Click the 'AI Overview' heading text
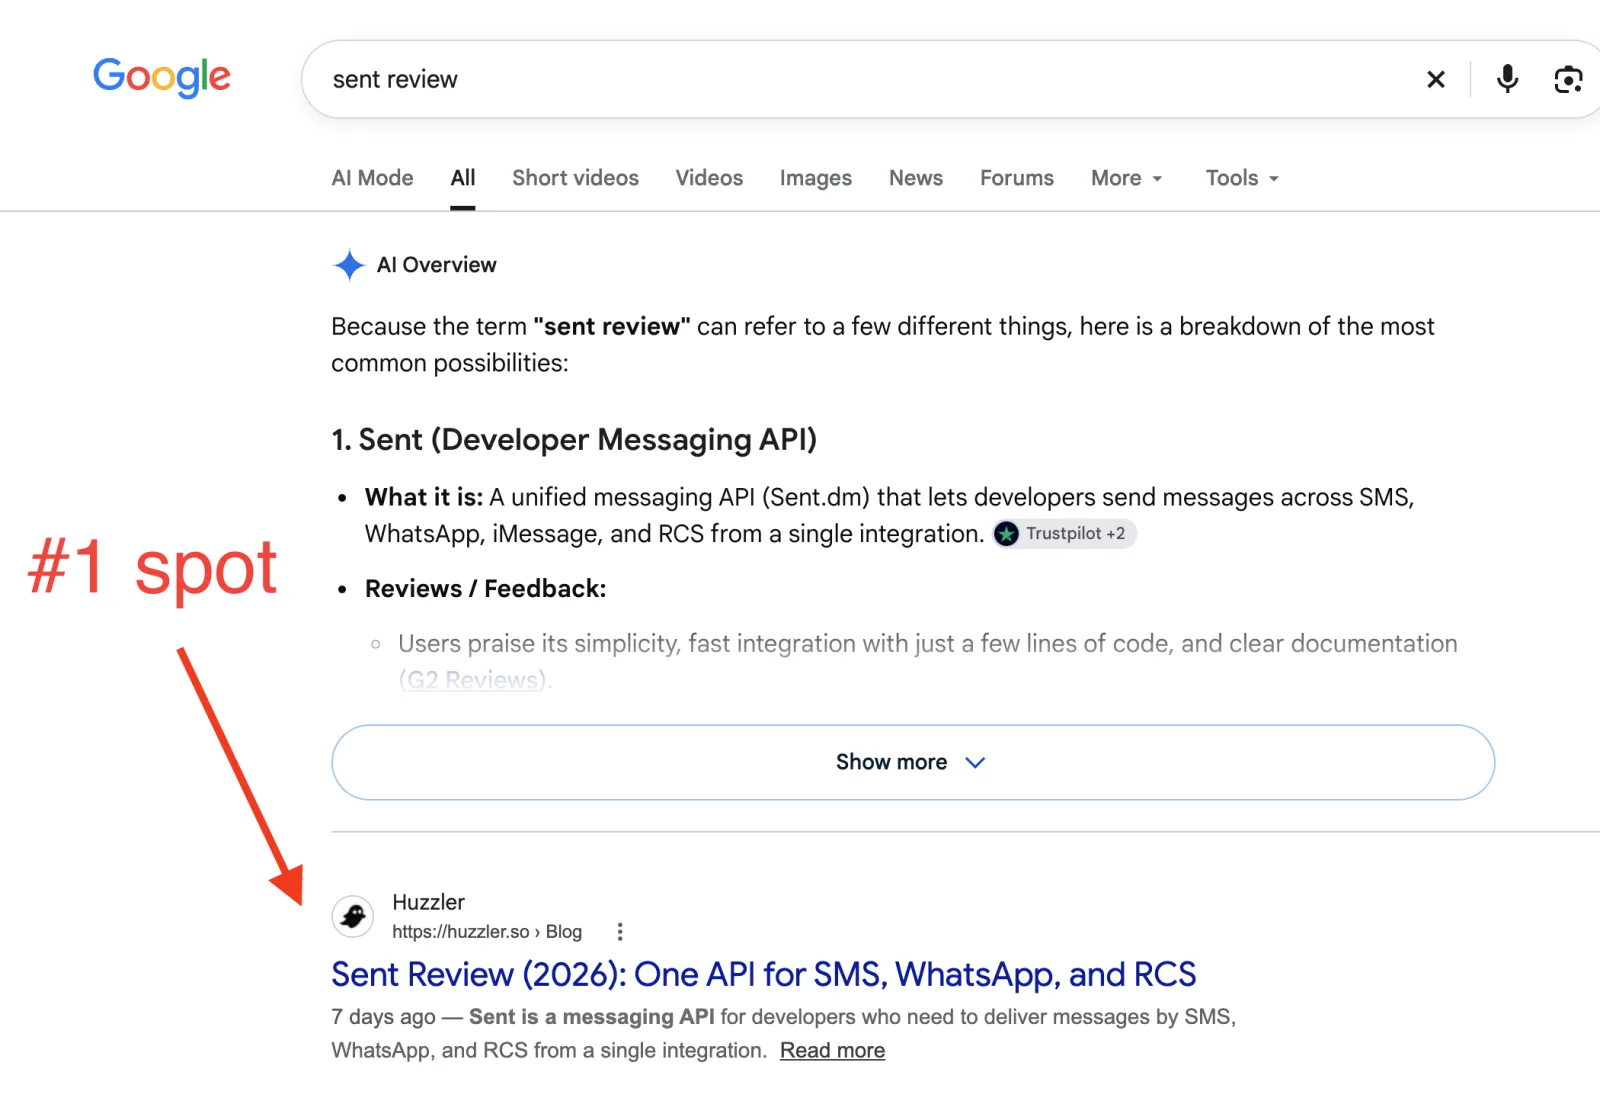 pos(436,265)
